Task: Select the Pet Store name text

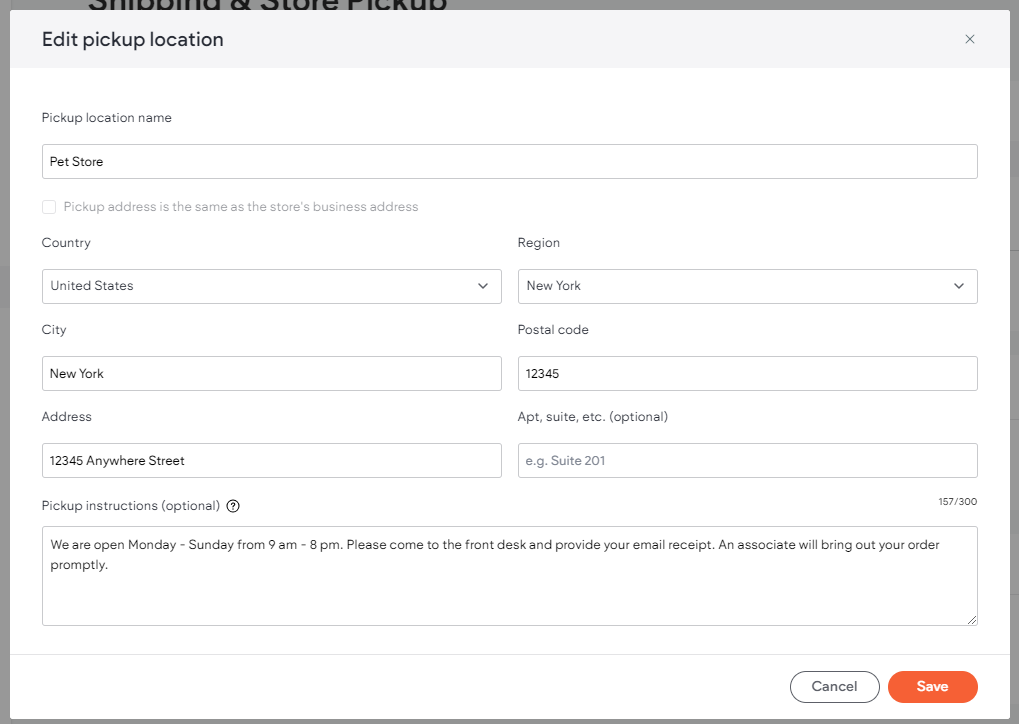Action: pyautogui.click(x=76, y=161)
